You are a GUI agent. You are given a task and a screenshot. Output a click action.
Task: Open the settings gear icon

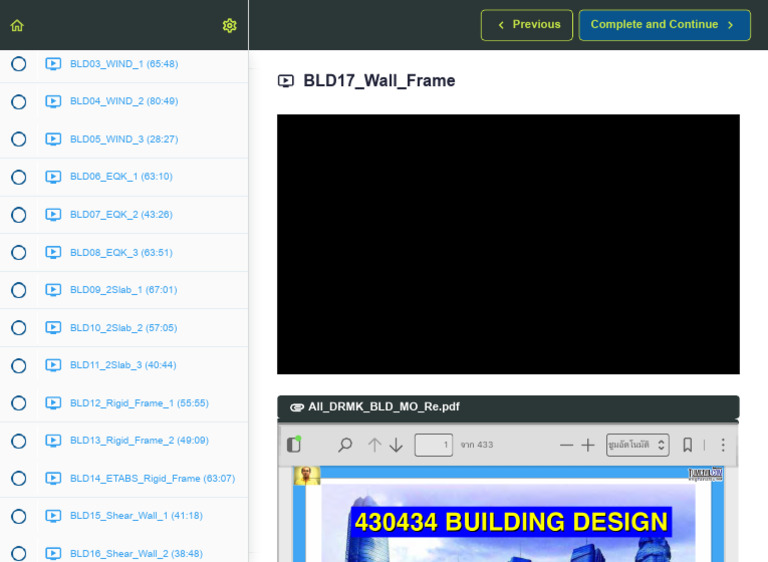pyautogui.click(x=230, y=25)
